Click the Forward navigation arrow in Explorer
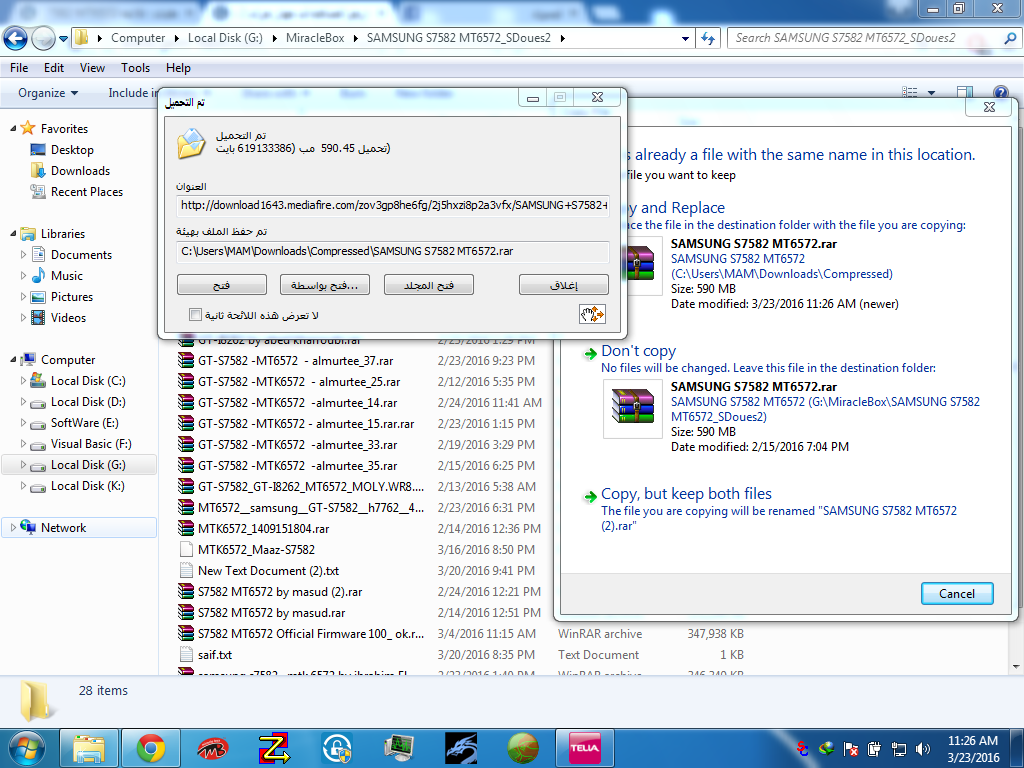Image resolution: width=1024 pixels, height=768 pixels. point(43,38)
